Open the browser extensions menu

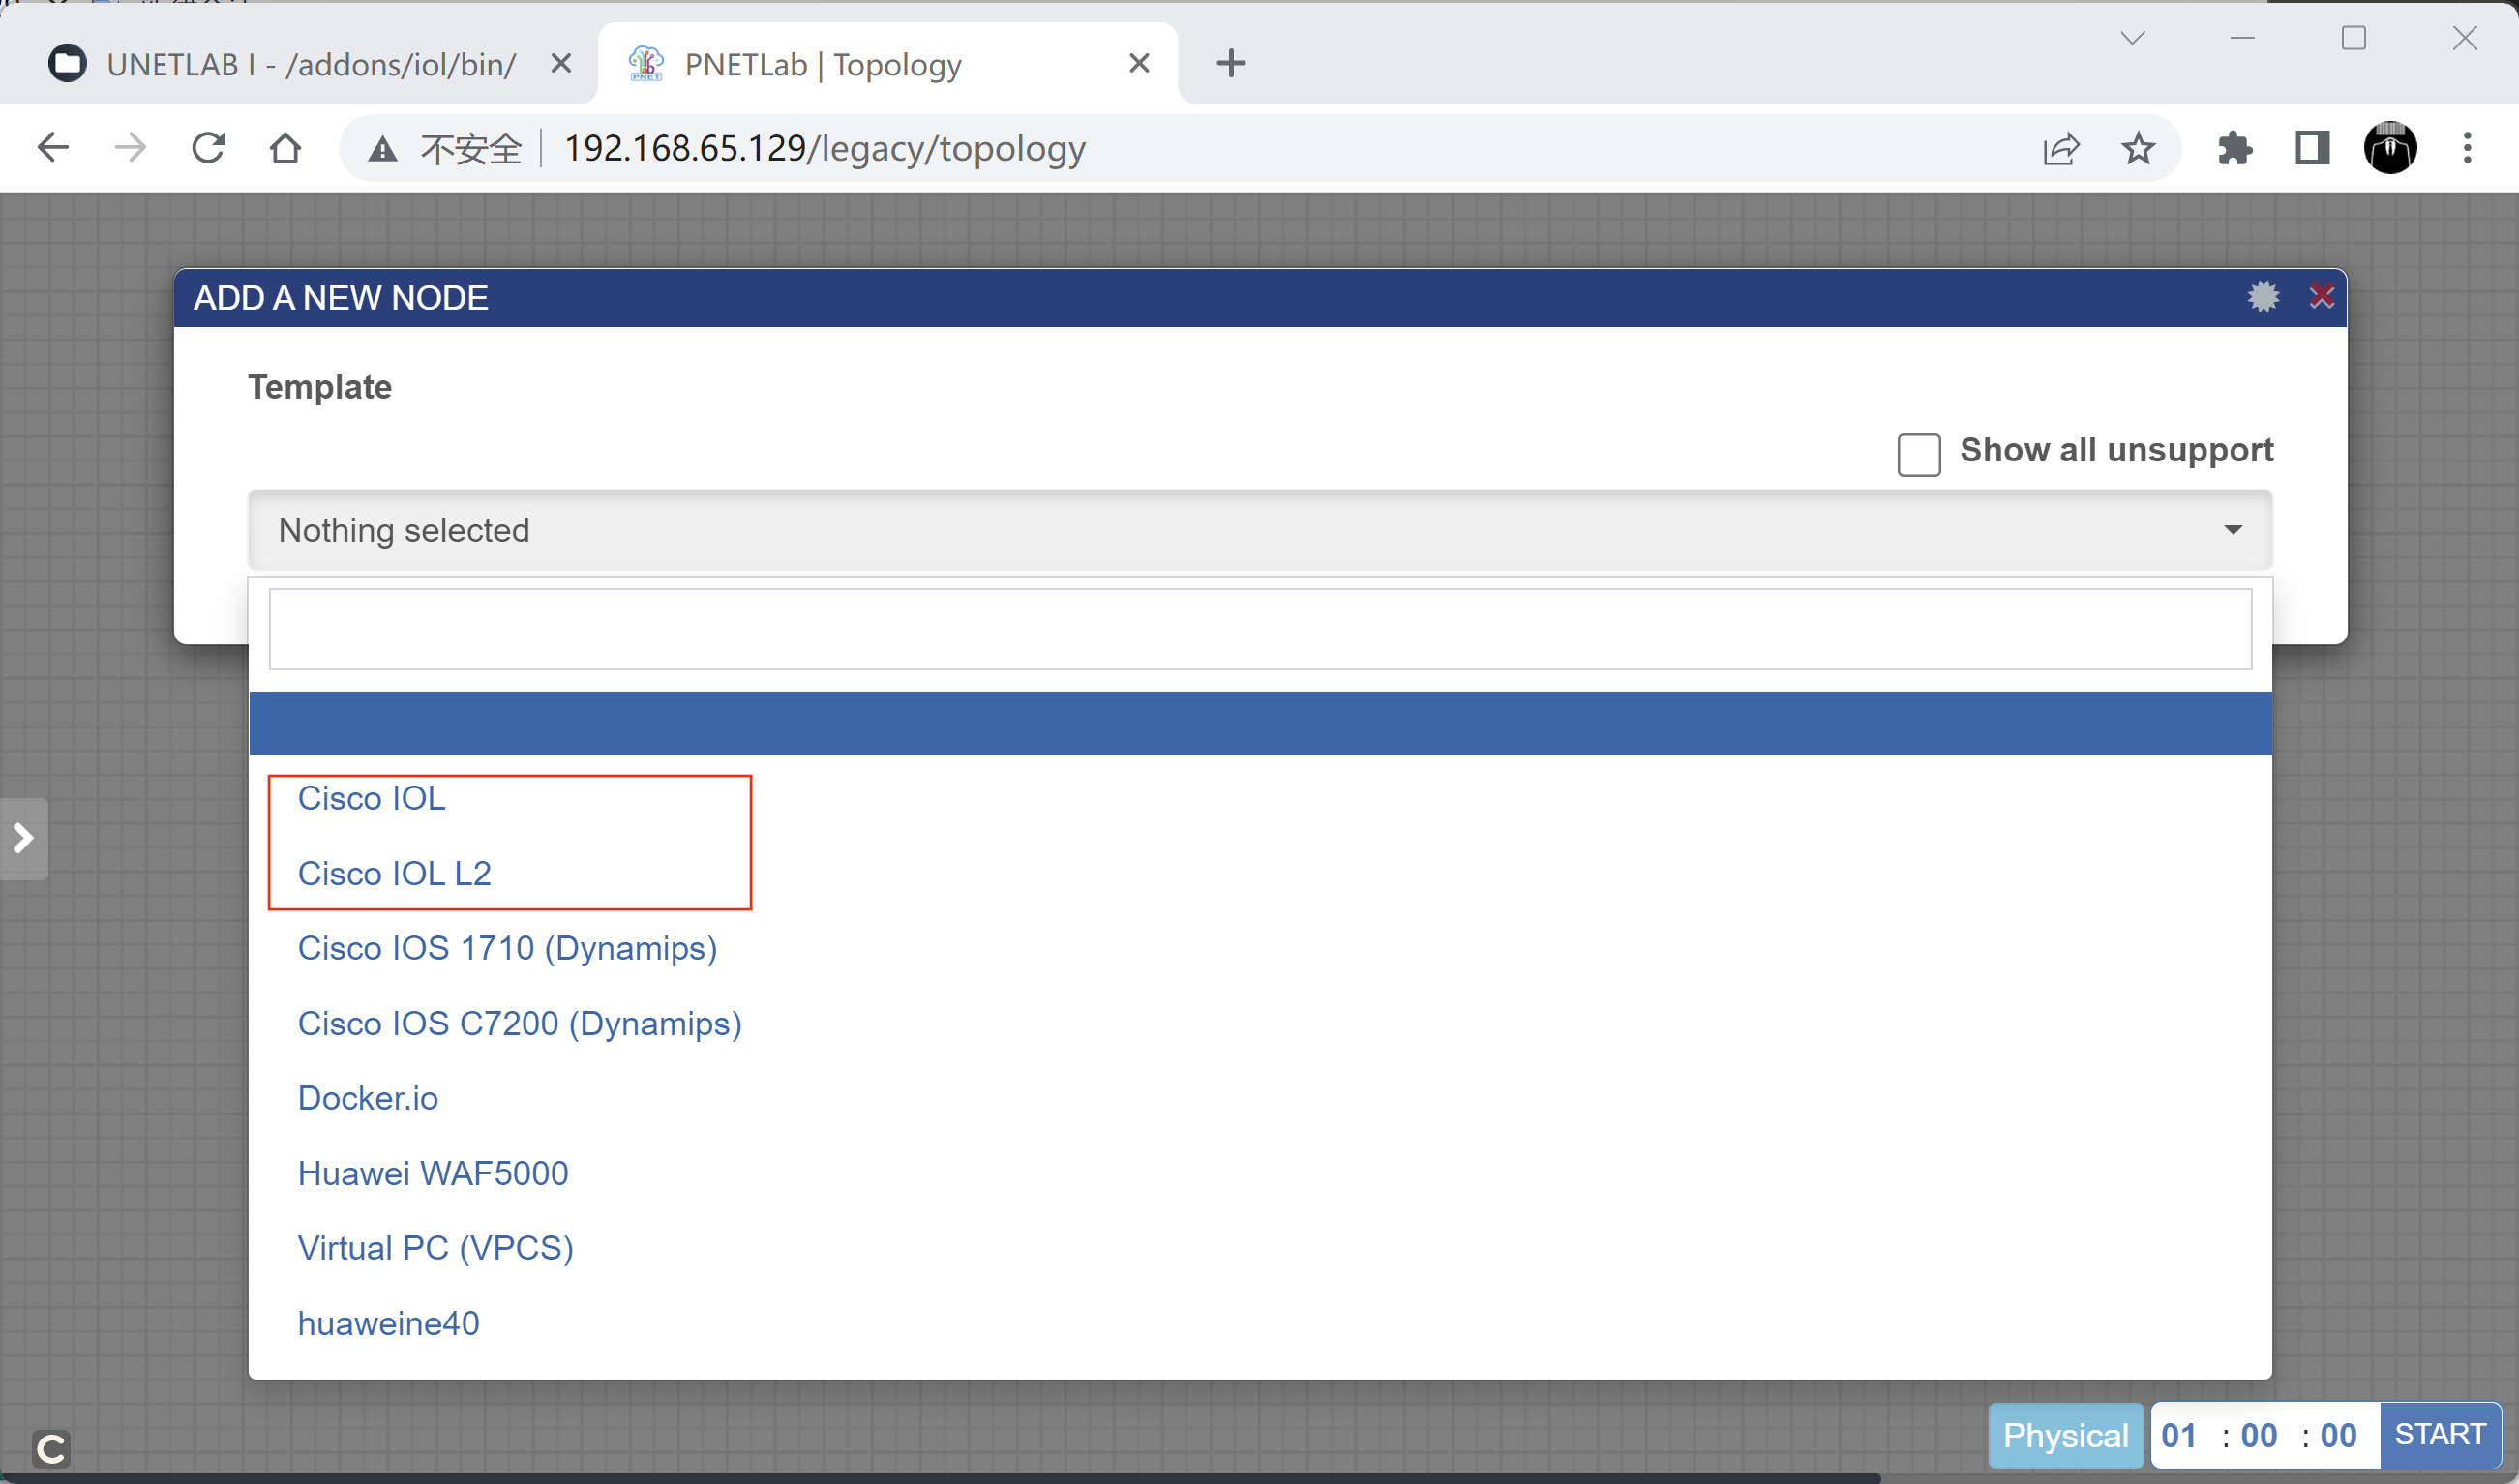tap(2234, 149)
